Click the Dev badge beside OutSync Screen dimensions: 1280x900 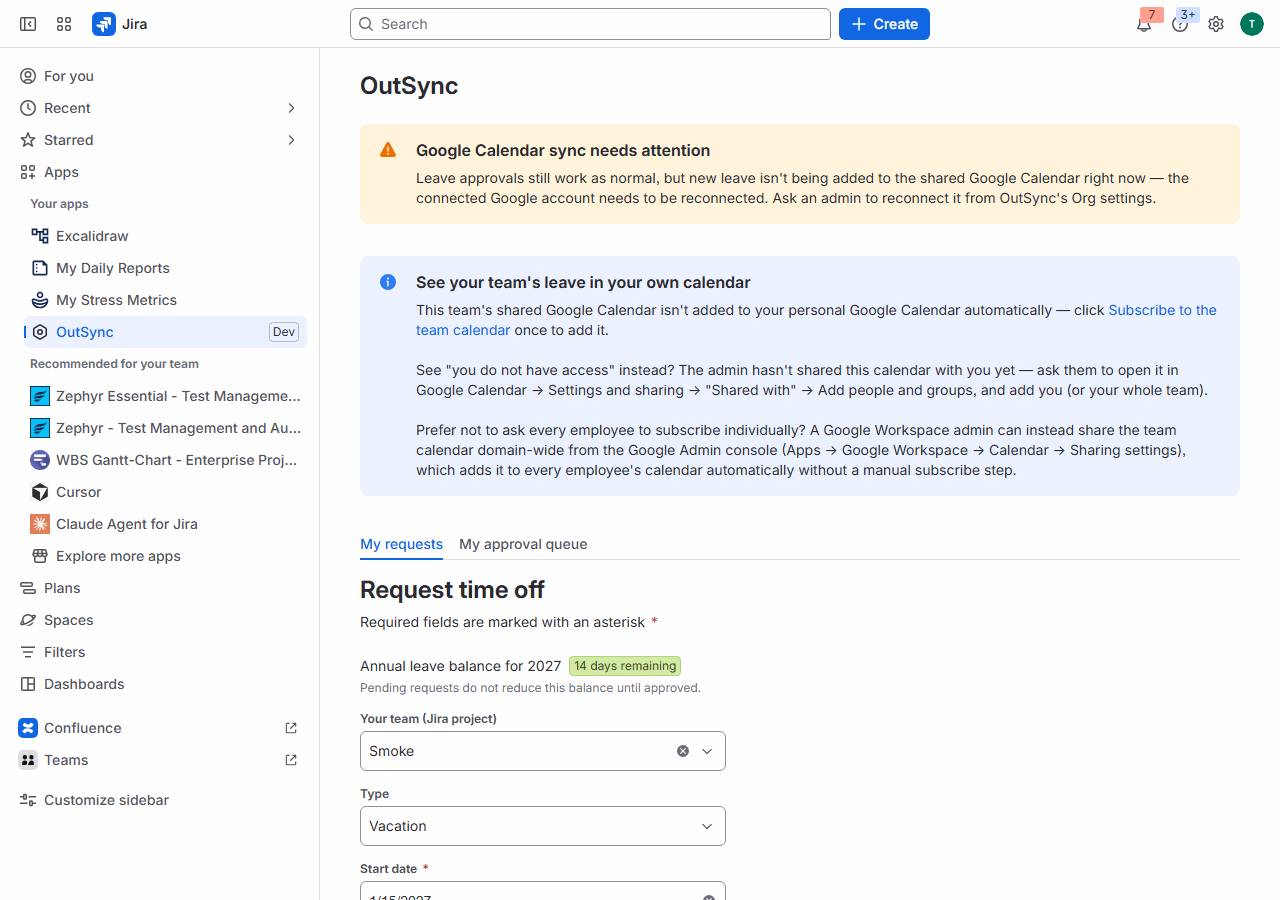[284, 332]
